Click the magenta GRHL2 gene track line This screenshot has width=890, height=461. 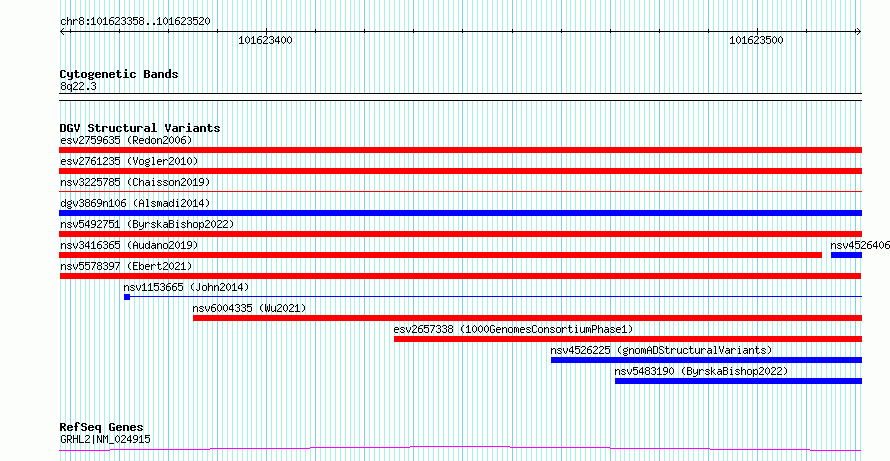click(460, 449)
